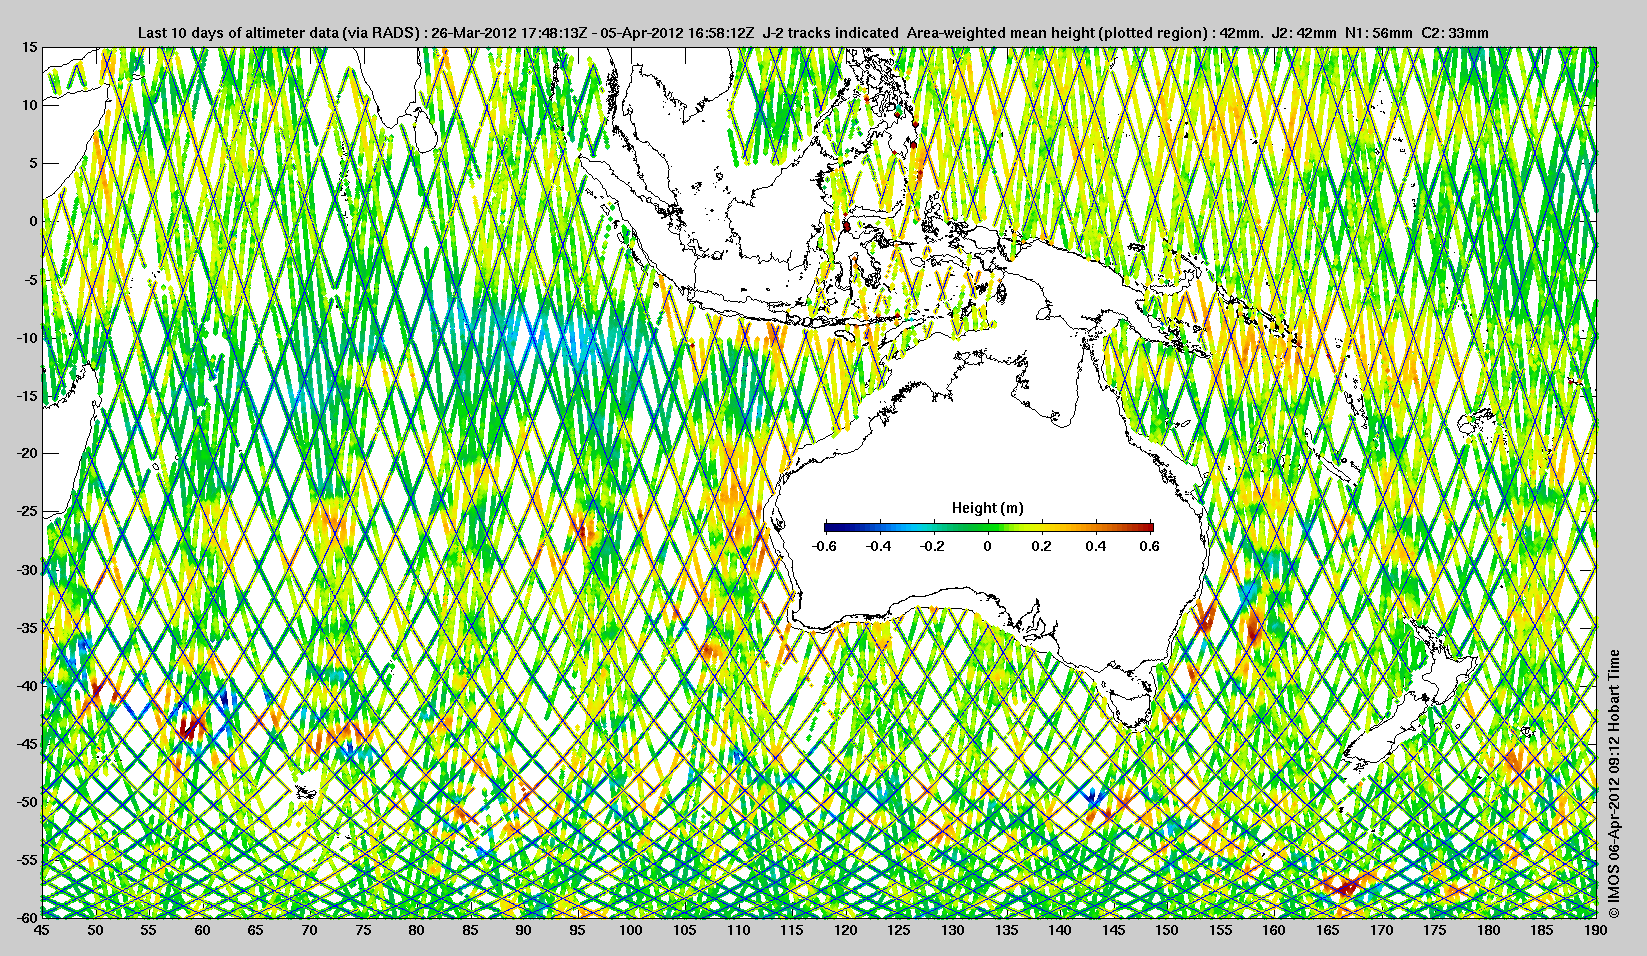The width and height of the screenshot is (1647, 956).
Task: Click the latitude -10 axis label
Action: [x=26, y=337]
